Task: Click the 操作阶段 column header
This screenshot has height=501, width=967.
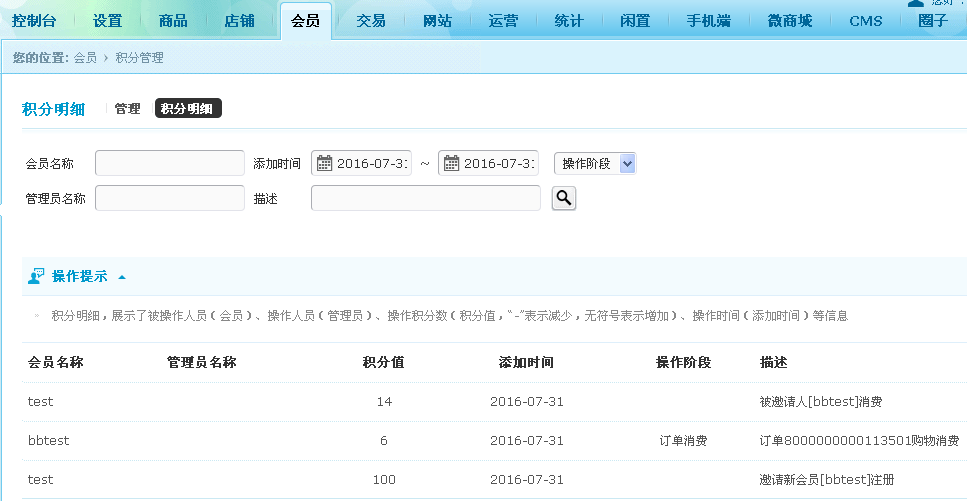Action: pyautogui.click(x=683, y=363)
